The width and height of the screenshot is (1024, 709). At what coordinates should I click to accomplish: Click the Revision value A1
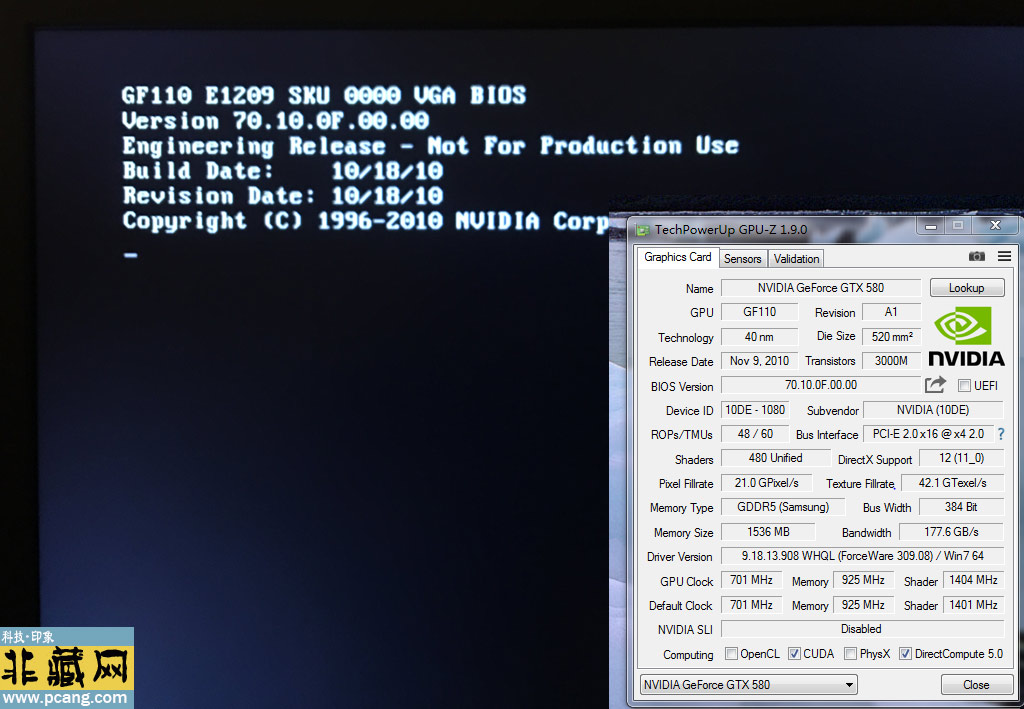pyautogui.click(x=891, y=312)
